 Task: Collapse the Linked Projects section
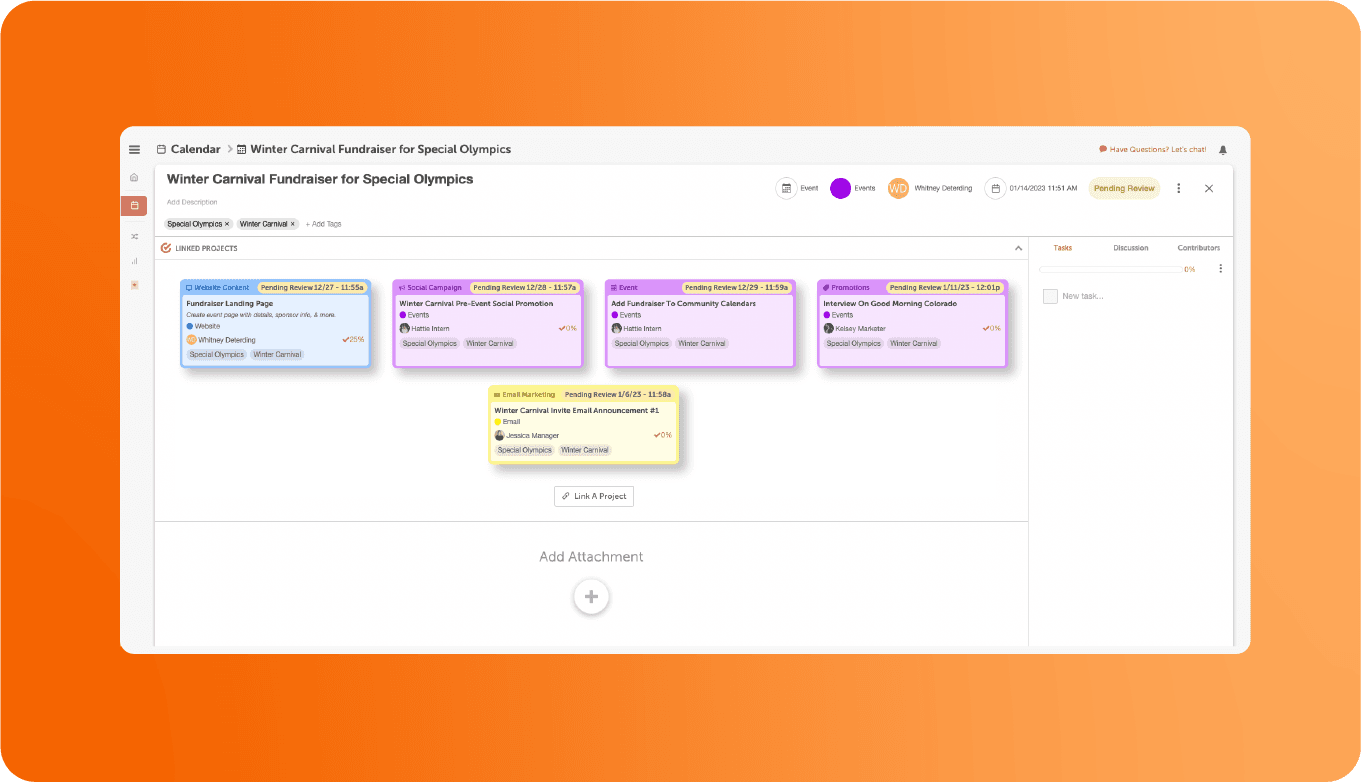coord(1019,248)
